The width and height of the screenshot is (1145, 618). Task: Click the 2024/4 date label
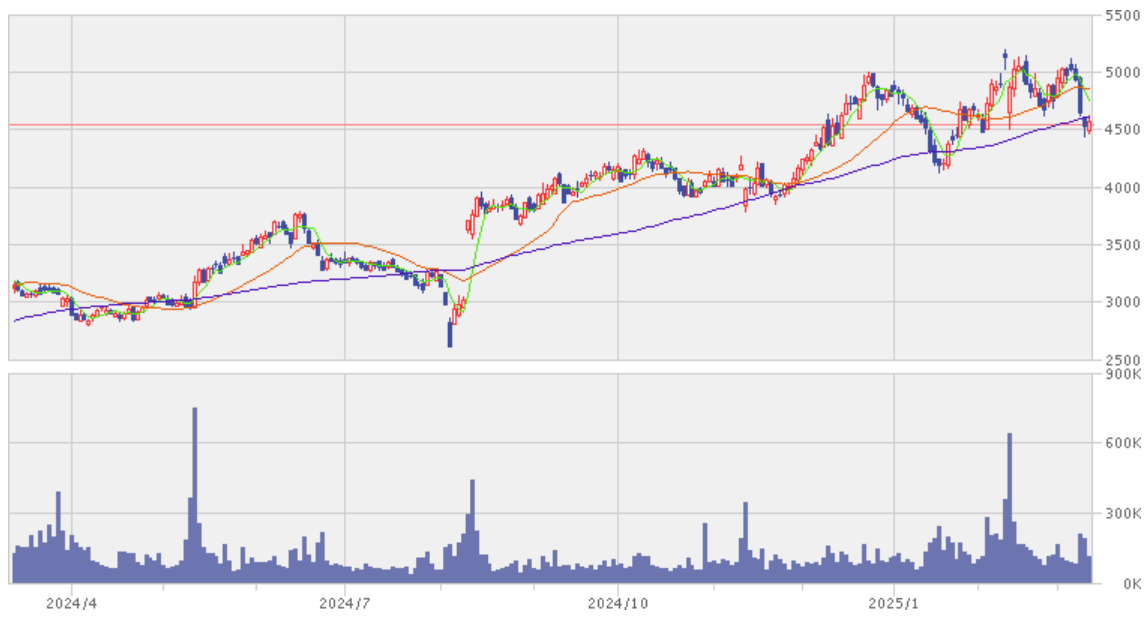tap(71, 603)
